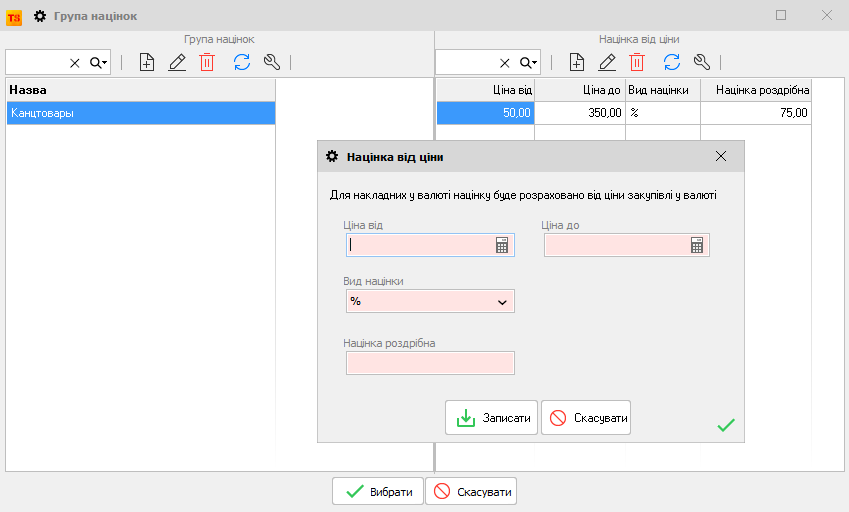Close the Націнка від ціни dialog
This screenshot has width=849, height=512.
coord(721,156)
